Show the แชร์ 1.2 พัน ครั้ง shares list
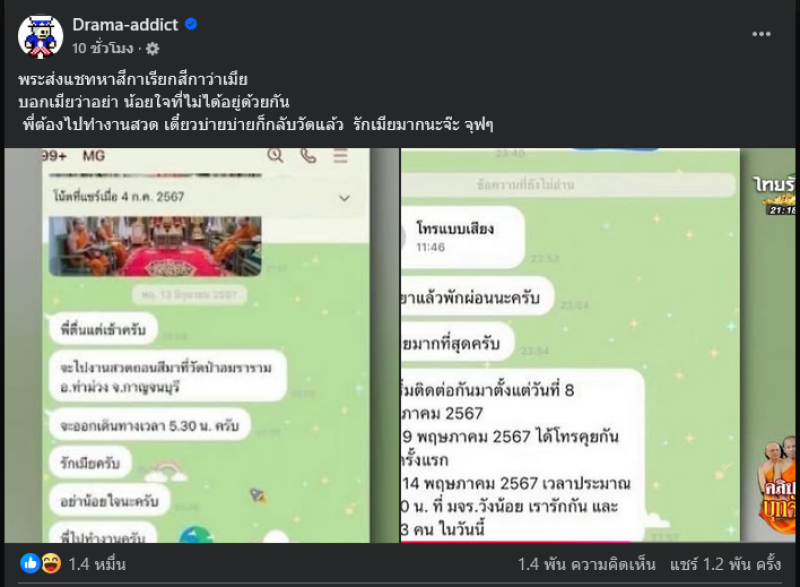 click(x=726, y=564)
